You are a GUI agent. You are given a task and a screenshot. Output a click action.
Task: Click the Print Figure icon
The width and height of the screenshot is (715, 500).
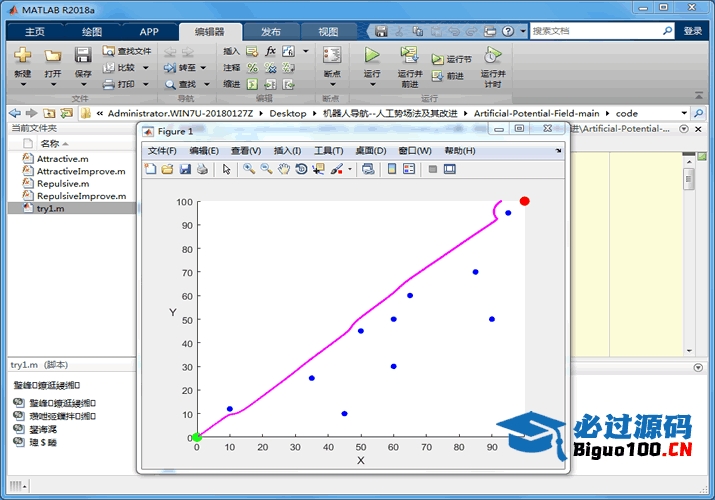[x=202, y=169]
